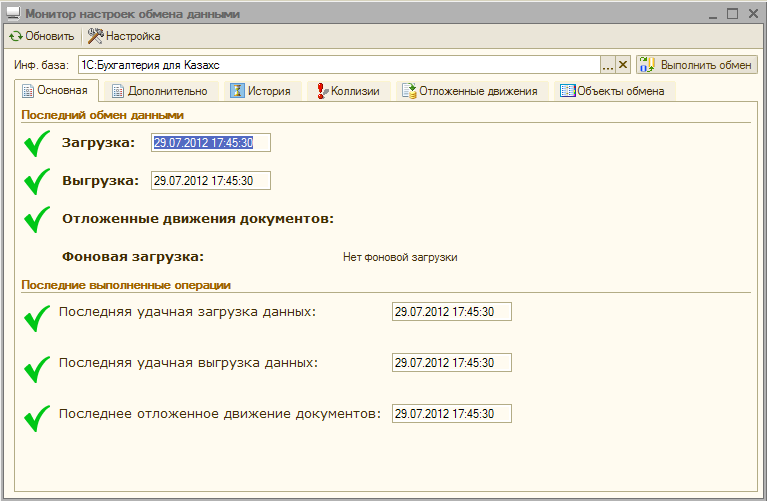
Task: Clear the Инф. база field with X
Action: [623, 65]
